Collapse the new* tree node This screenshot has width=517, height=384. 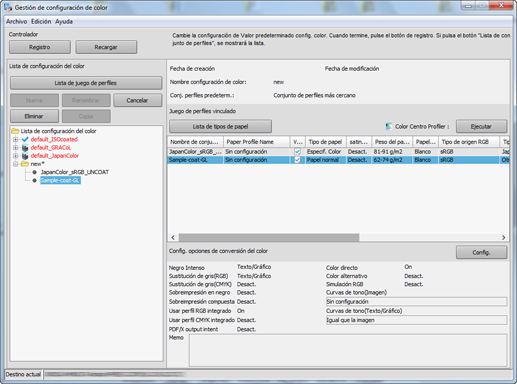[15, 164]
